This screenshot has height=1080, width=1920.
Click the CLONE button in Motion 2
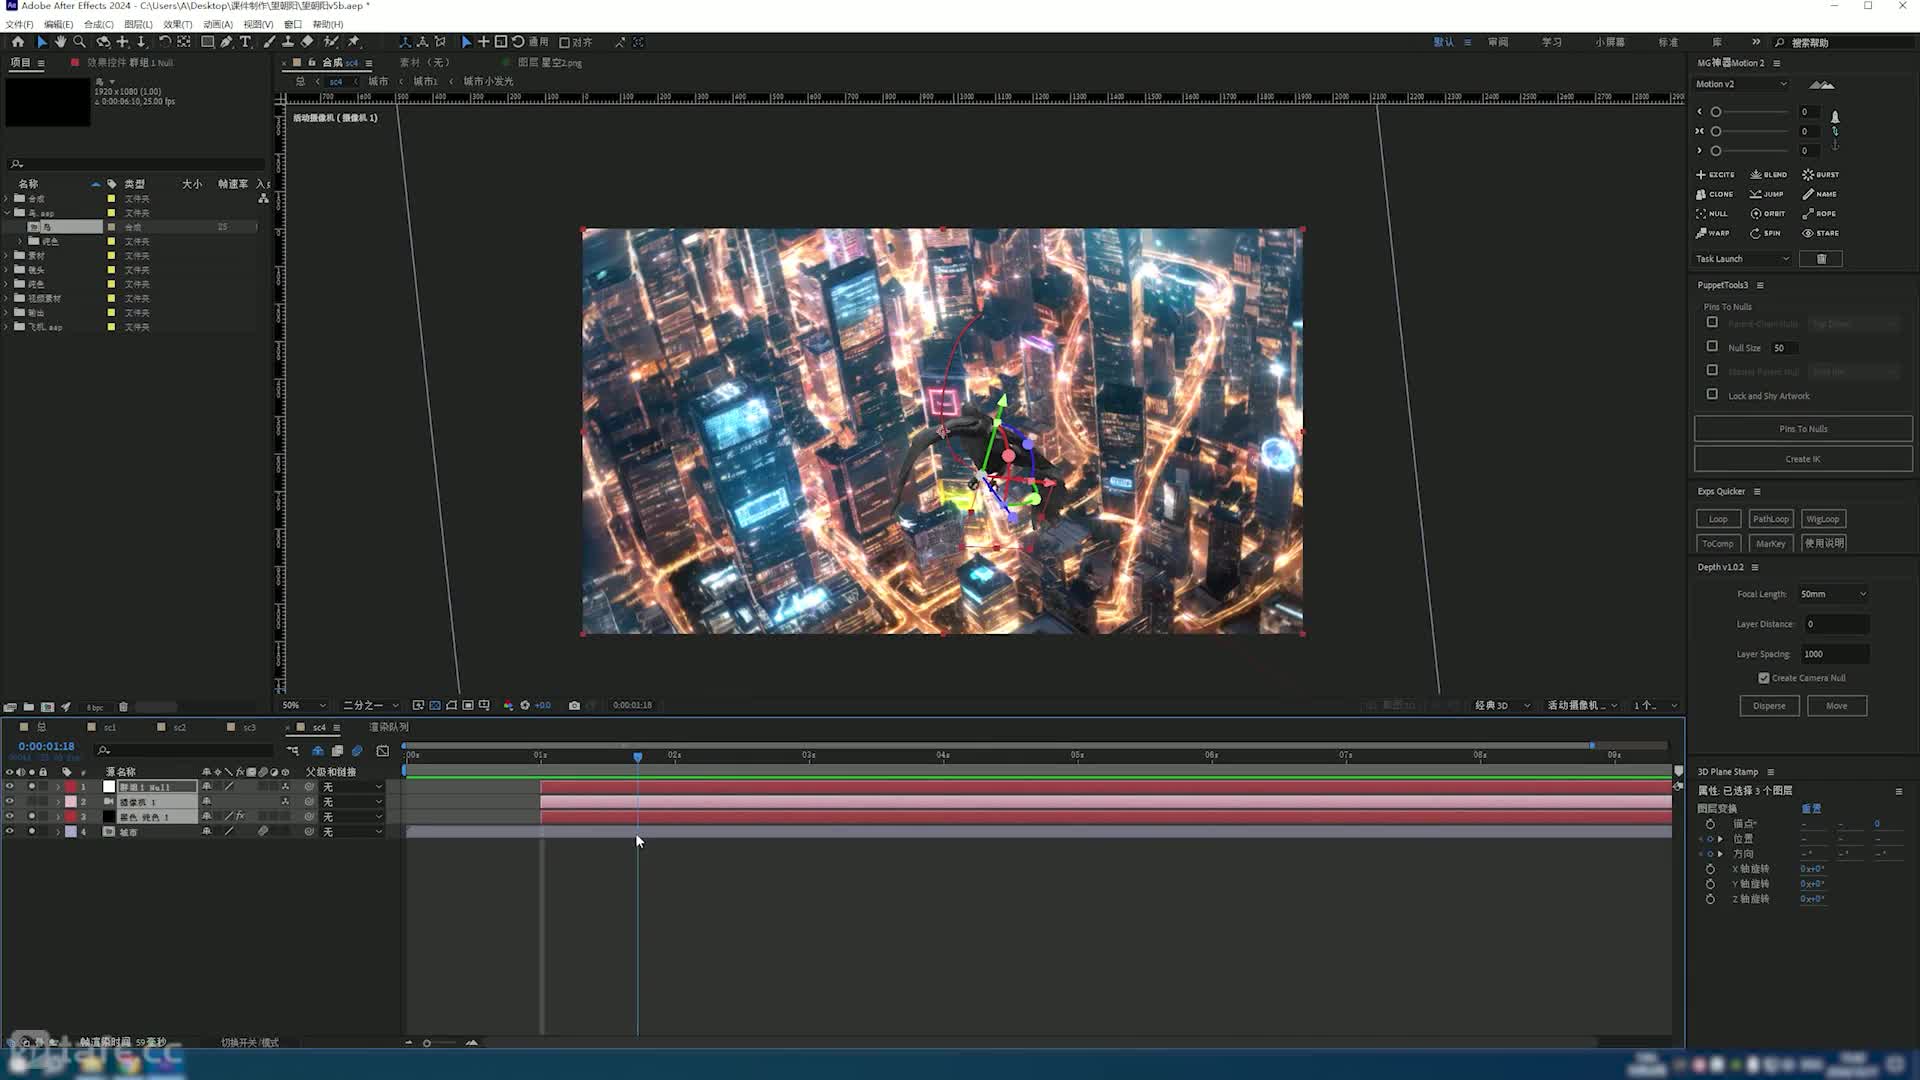[1716, 194]
